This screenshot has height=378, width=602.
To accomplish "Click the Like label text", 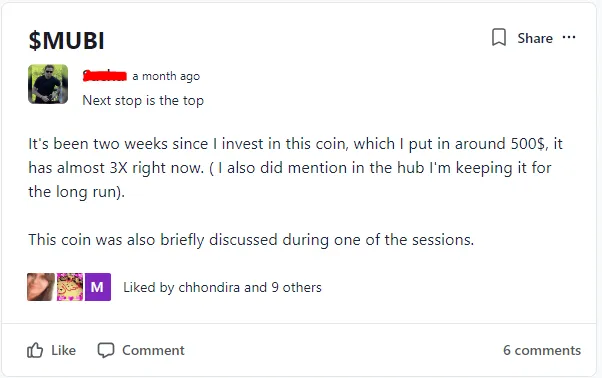I will [x=63, y=350].
